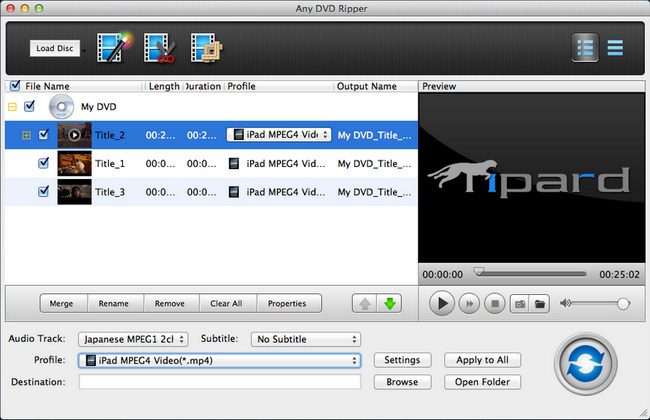650x420 pixels.
Task: Click the Destination path input field
Action: pyautogui.click(x=220, y=382)
